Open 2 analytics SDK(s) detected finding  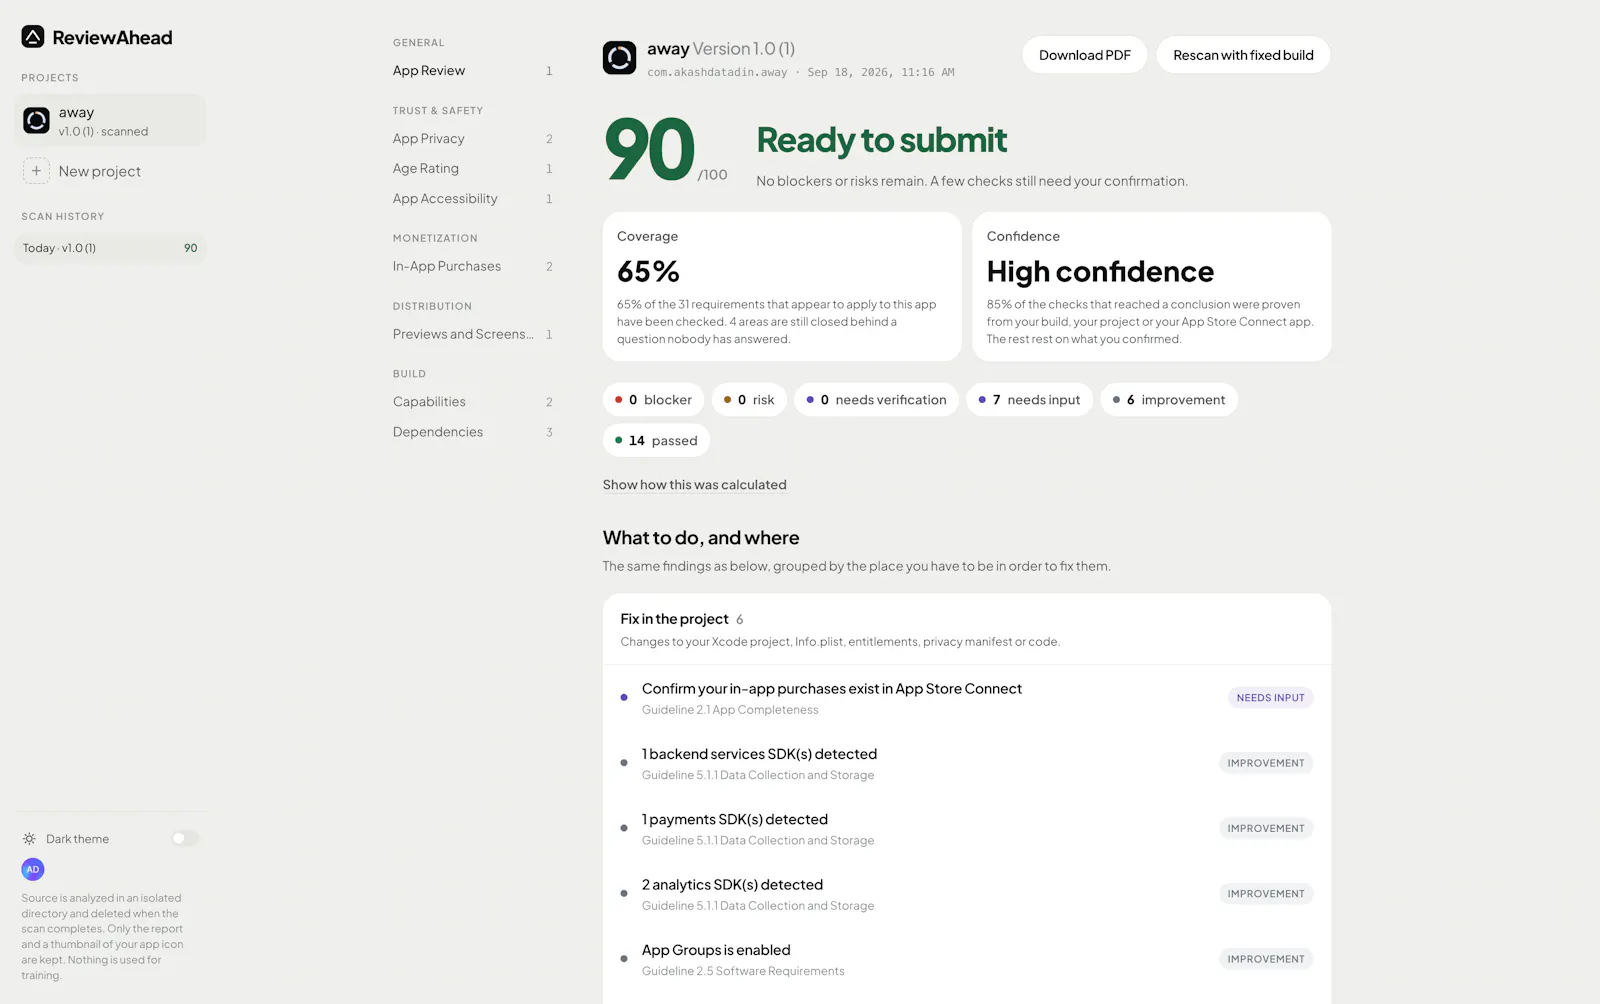[966, 894]
